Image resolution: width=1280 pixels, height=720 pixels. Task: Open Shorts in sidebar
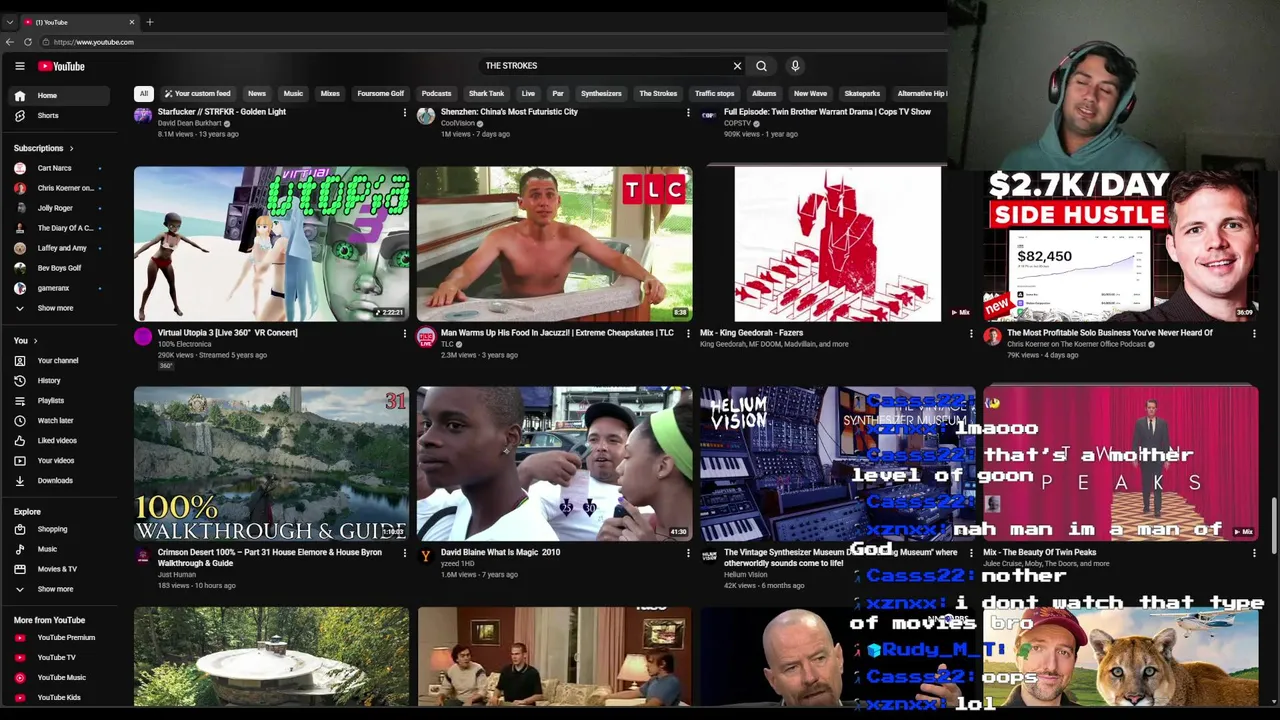pos(60,116)
